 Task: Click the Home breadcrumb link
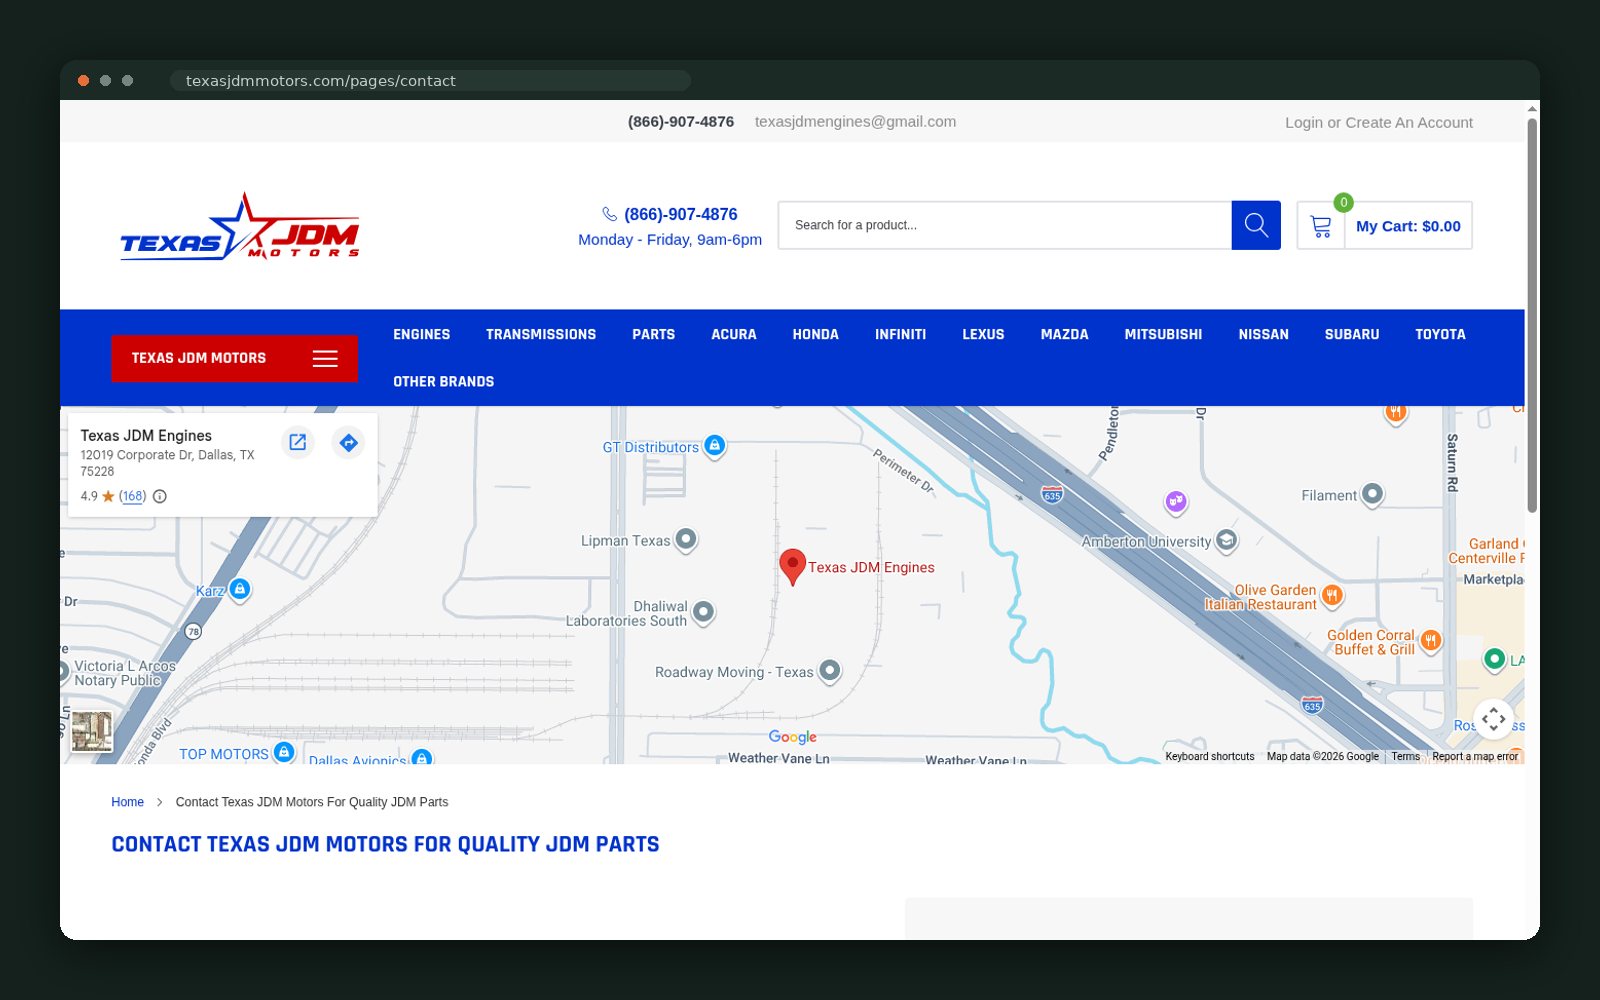pyautogui.click(x=127, y=802)
